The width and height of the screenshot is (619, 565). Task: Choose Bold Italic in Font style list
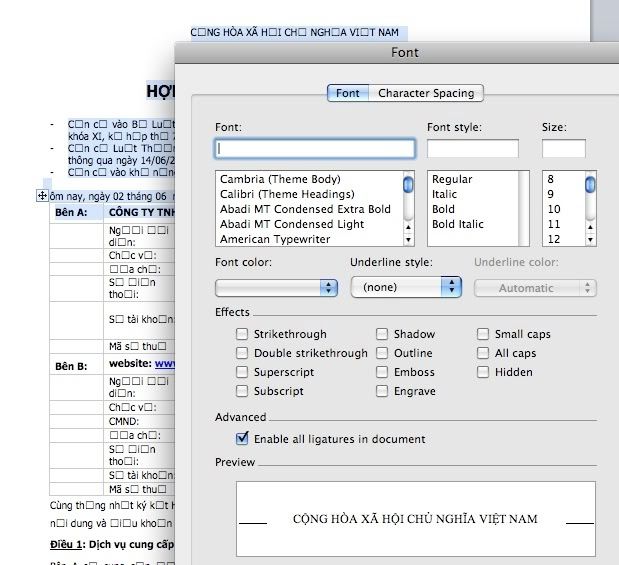click(x=457, y=224)
